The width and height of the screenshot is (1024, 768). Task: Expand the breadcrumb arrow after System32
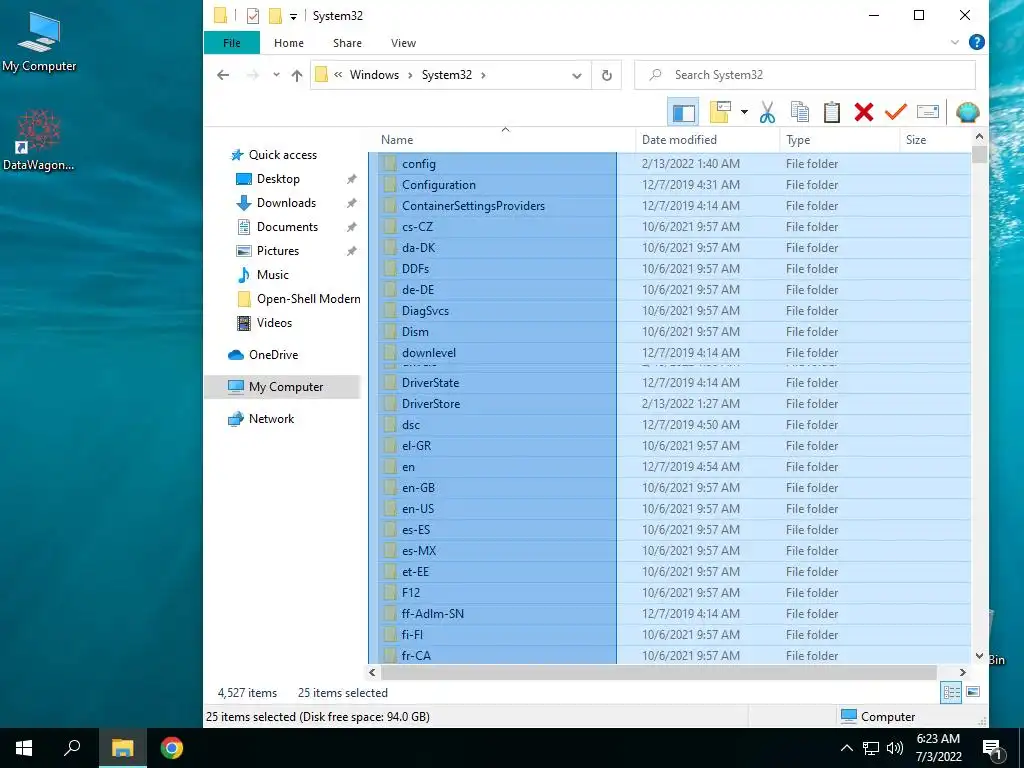coord(483,75)
